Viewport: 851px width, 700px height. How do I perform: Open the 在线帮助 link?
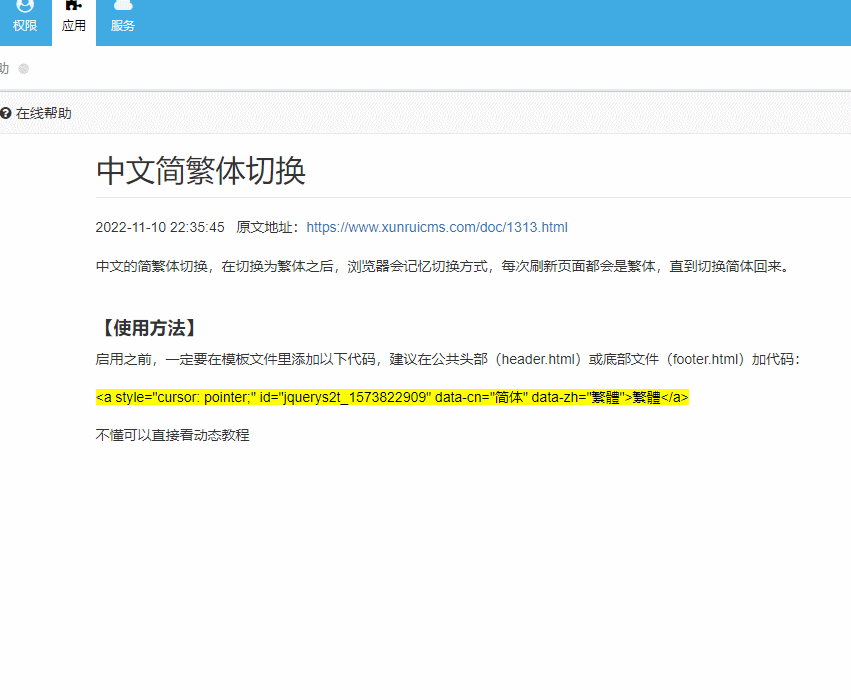(x=43, y=113)
